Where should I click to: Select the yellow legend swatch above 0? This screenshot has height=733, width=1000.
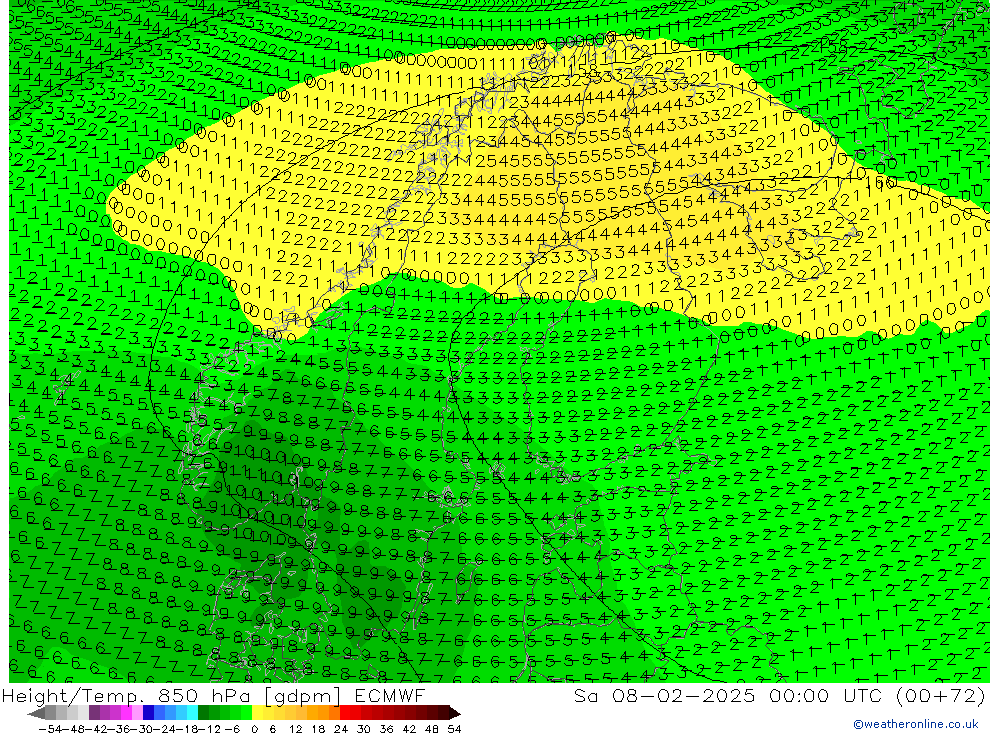click(258, 713)
